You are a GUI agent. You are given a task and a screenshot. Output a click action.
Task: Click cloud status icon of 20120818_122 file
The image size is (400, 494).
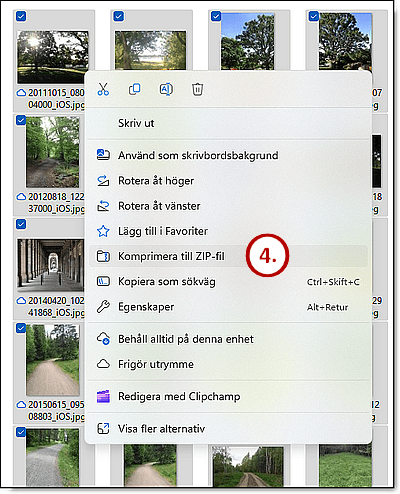click(x=21, y=197)
